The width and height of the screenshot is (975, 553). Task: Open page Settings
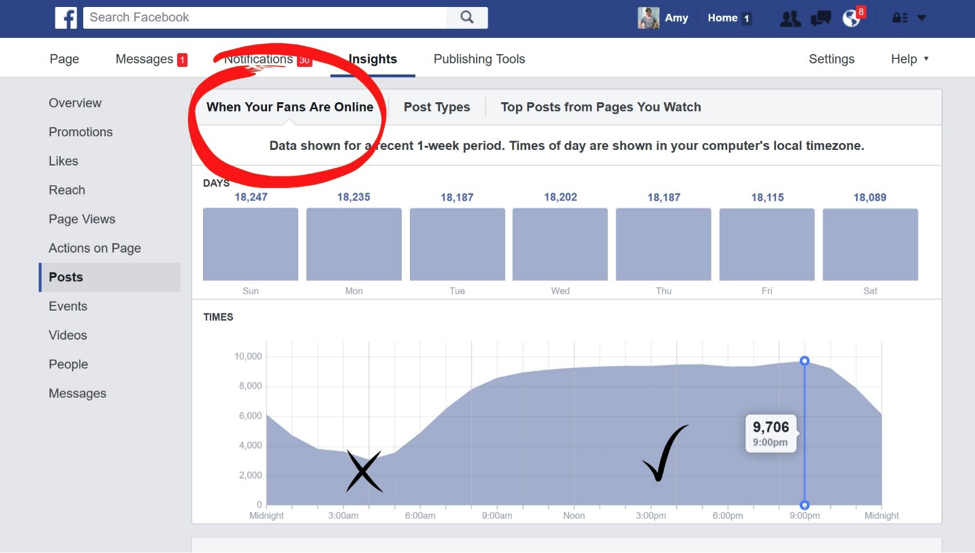pos(831,58)
